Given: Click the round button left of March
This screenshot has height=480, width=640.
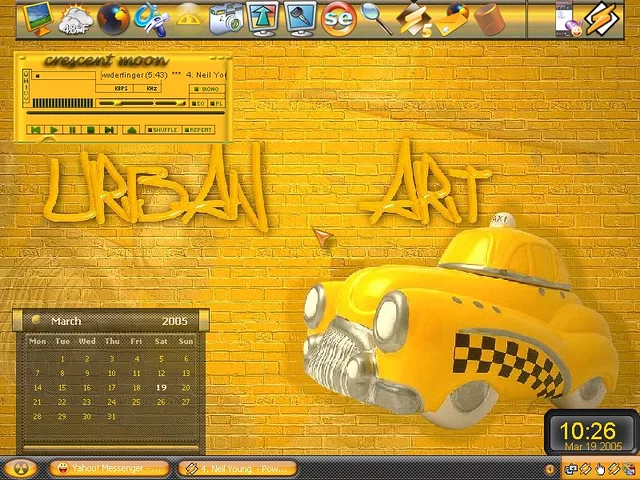Looking at the screenshot, I should 36,320.
